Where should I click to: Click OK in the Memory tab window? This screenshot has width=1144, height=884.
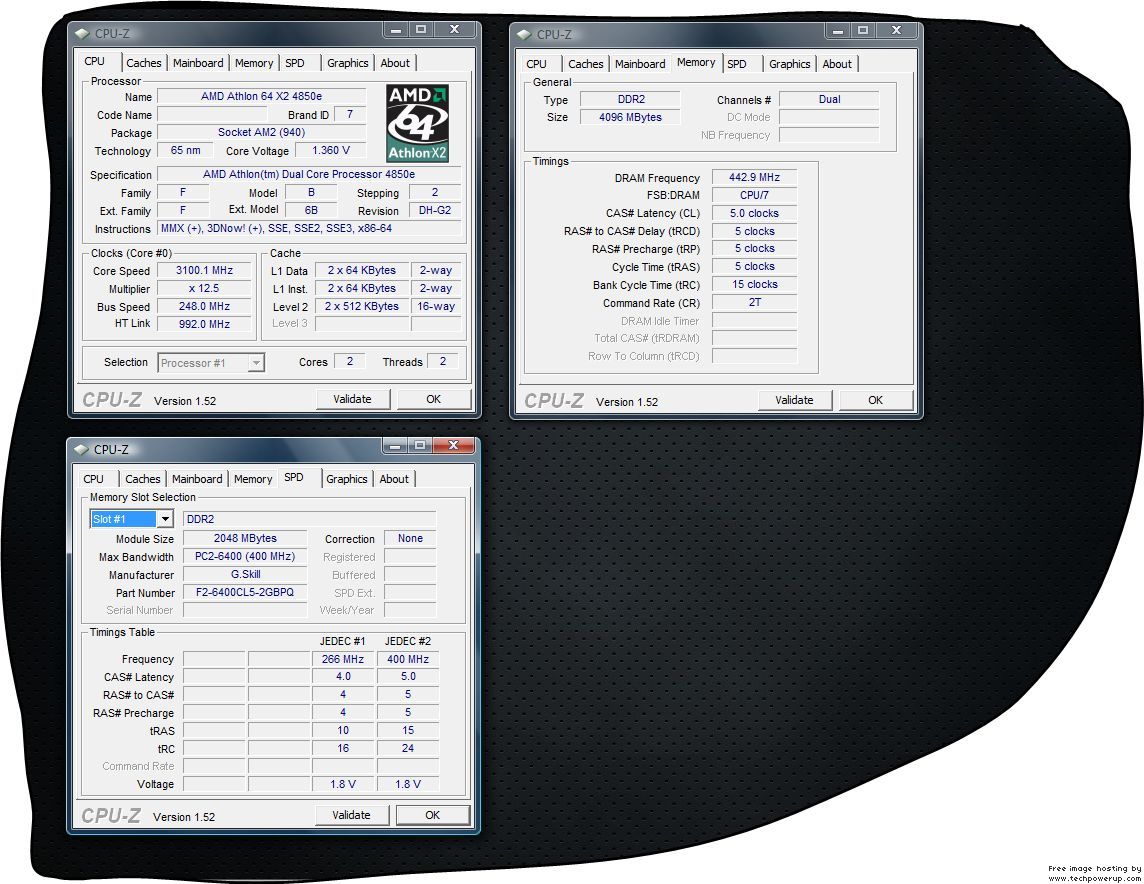[x=876, y=400]
